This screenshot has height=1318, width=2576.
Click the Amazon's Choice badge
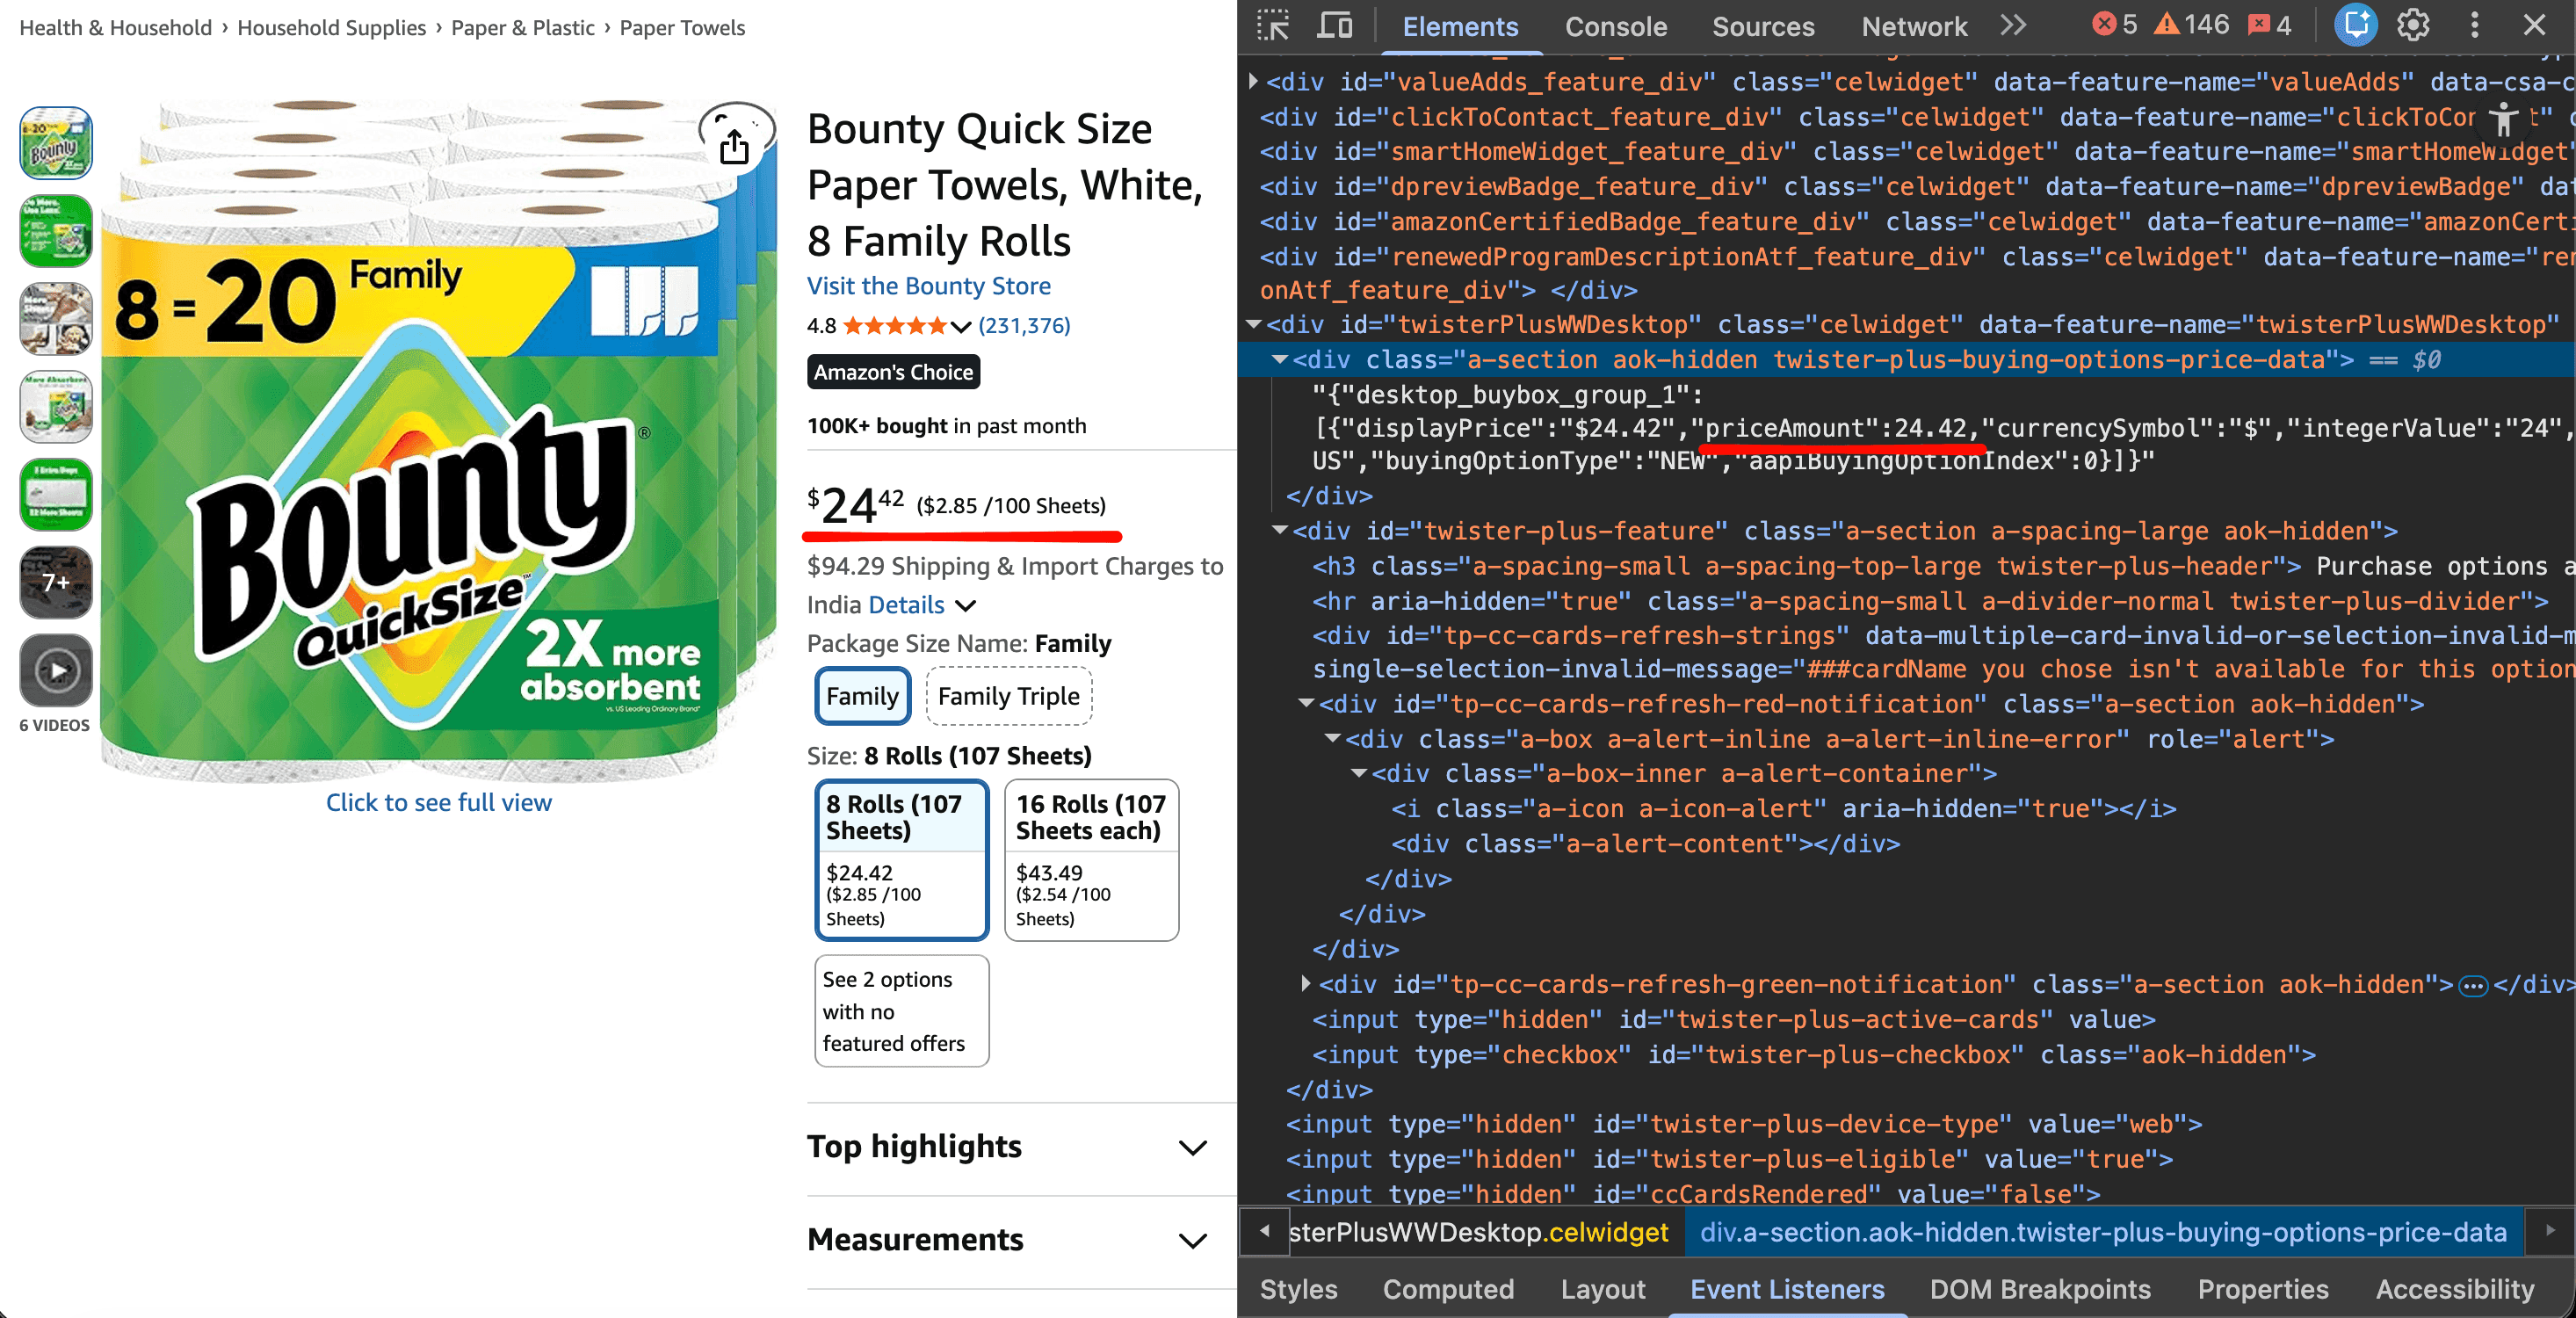coord(893,372)
